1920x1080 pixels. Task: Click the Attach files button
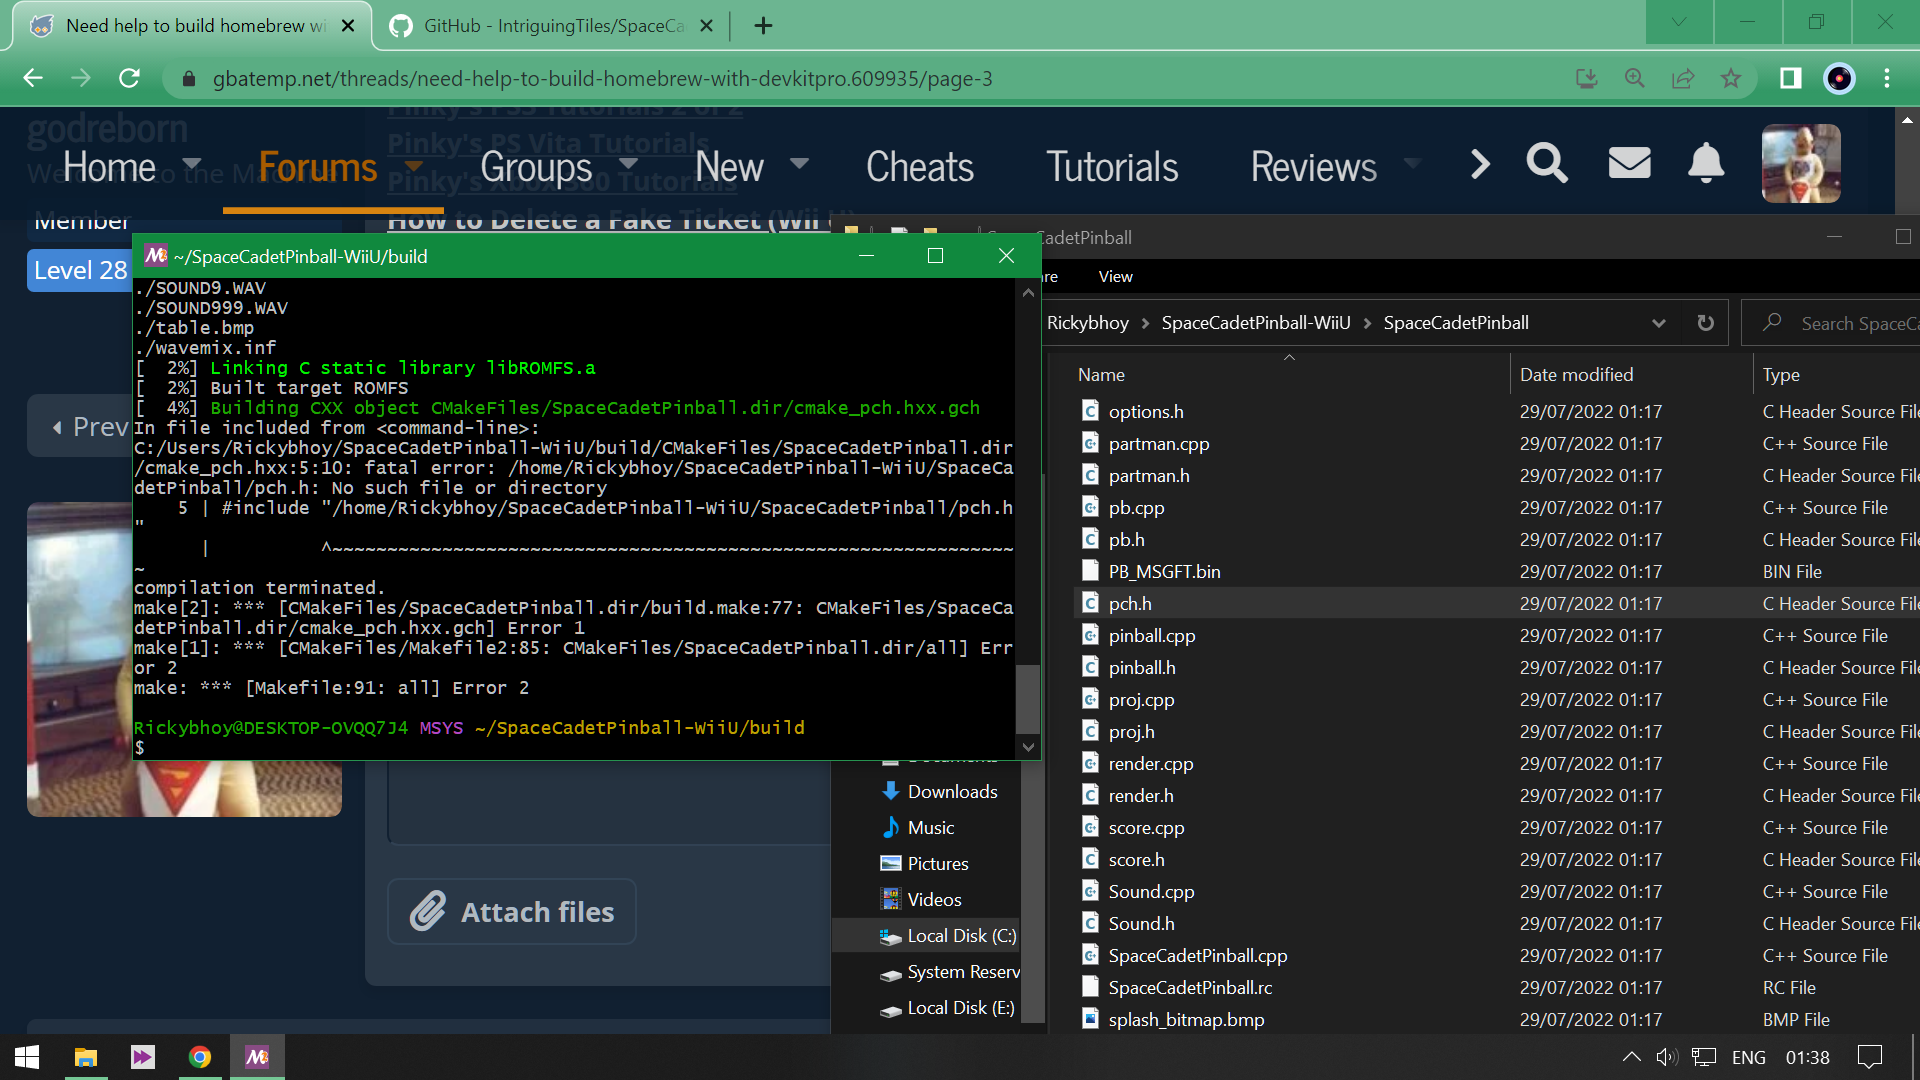[512, 911]
